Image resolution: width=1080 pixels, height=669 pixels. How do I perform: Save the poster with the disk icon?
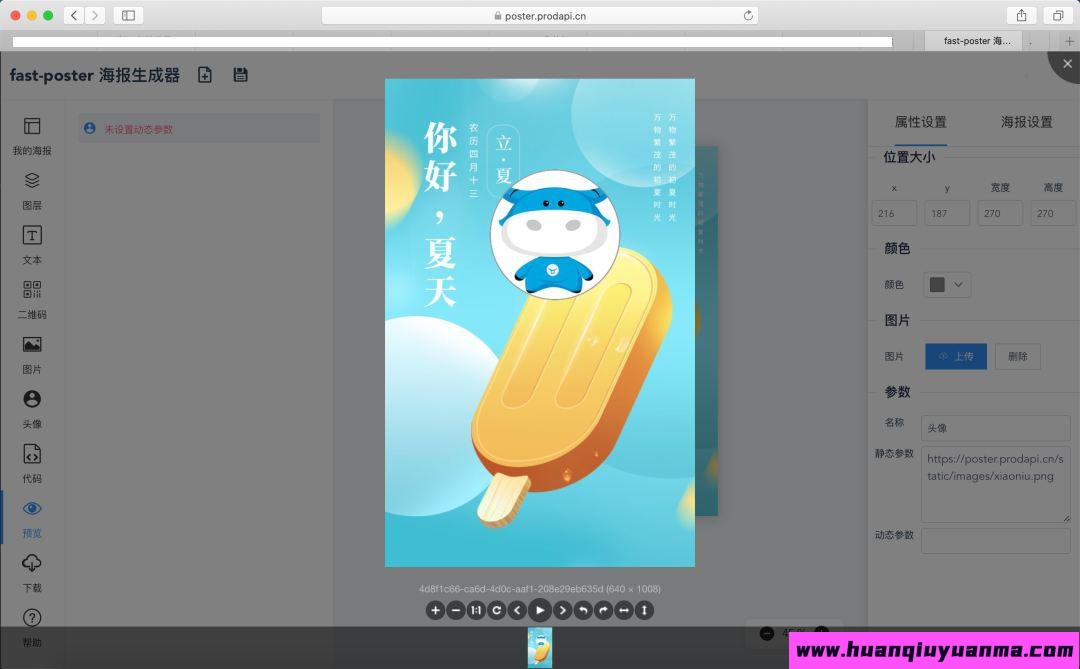(240, 75)
